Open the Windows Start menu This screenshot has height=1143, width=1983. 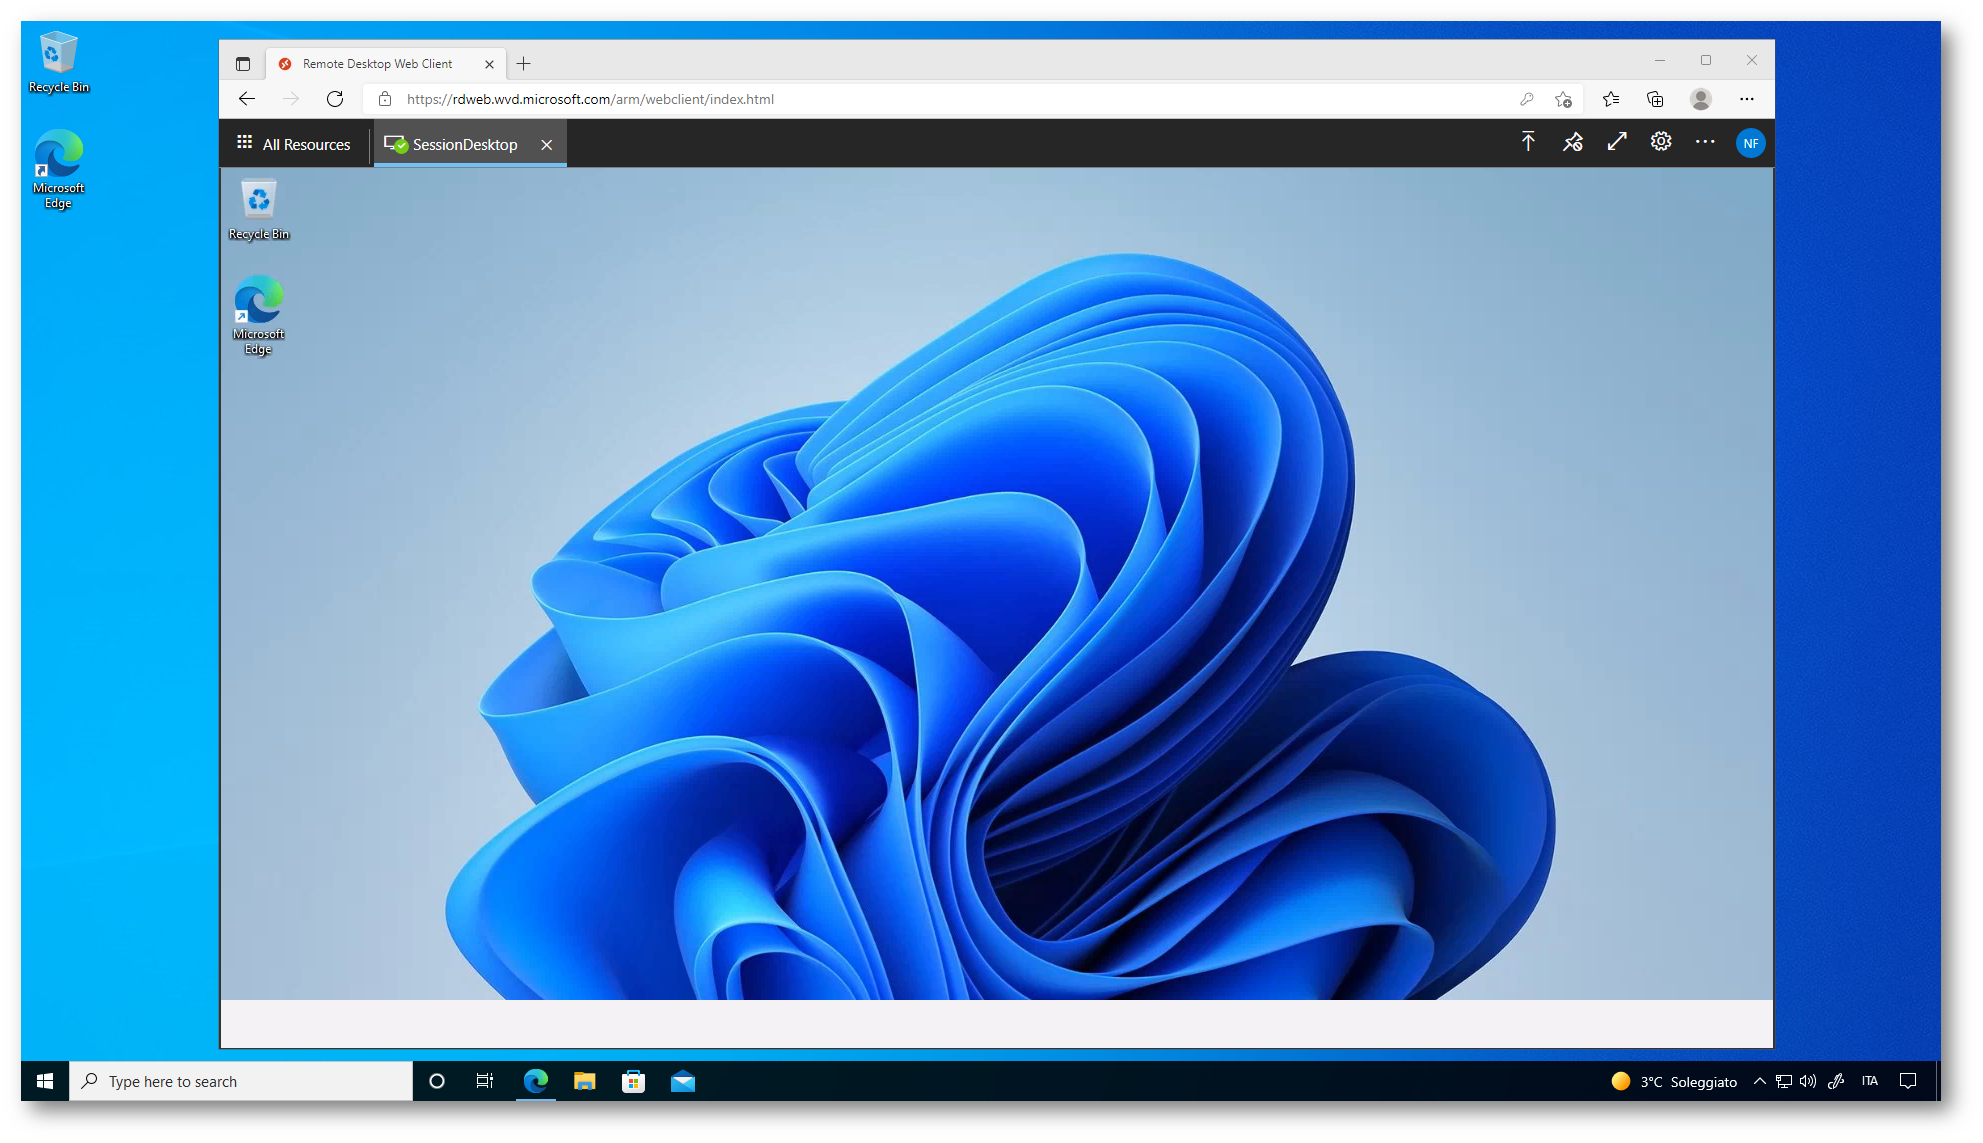point(45,1081)
